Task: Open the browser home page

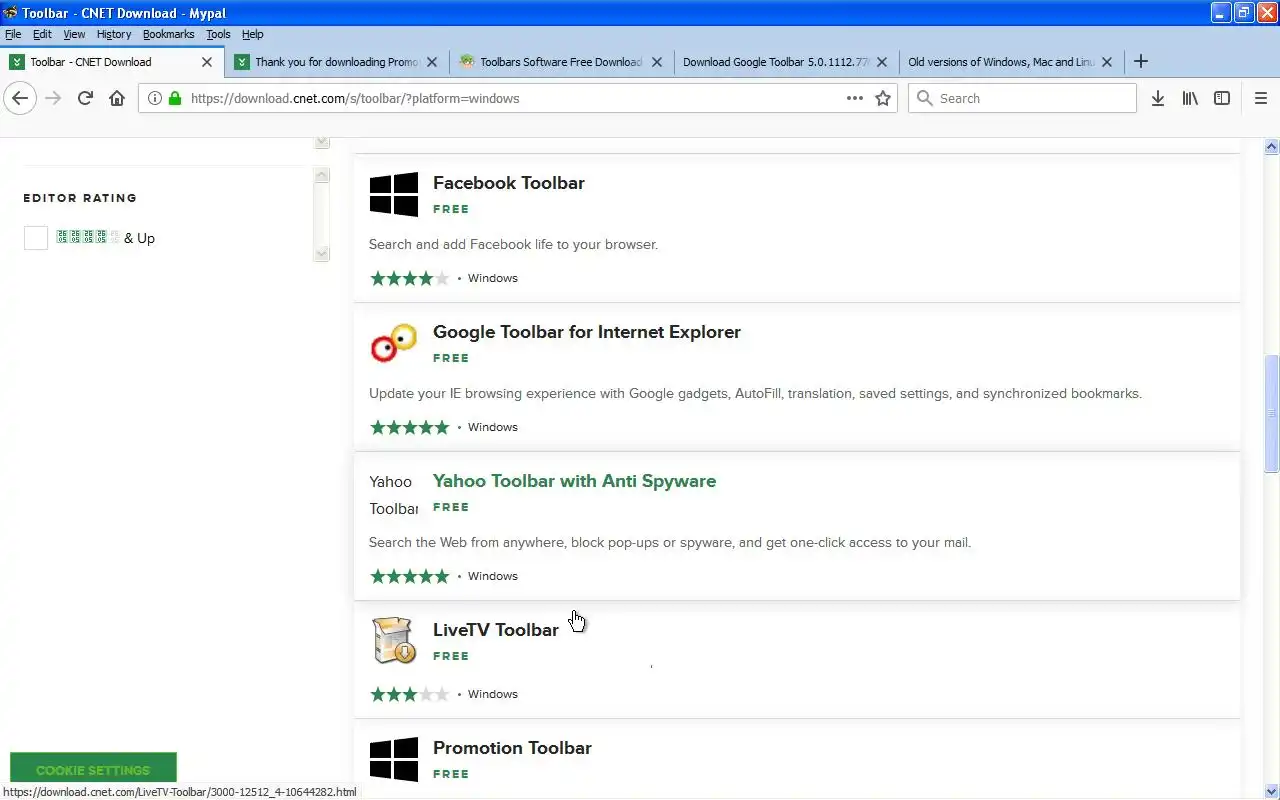Action: (x=117, y=98)
